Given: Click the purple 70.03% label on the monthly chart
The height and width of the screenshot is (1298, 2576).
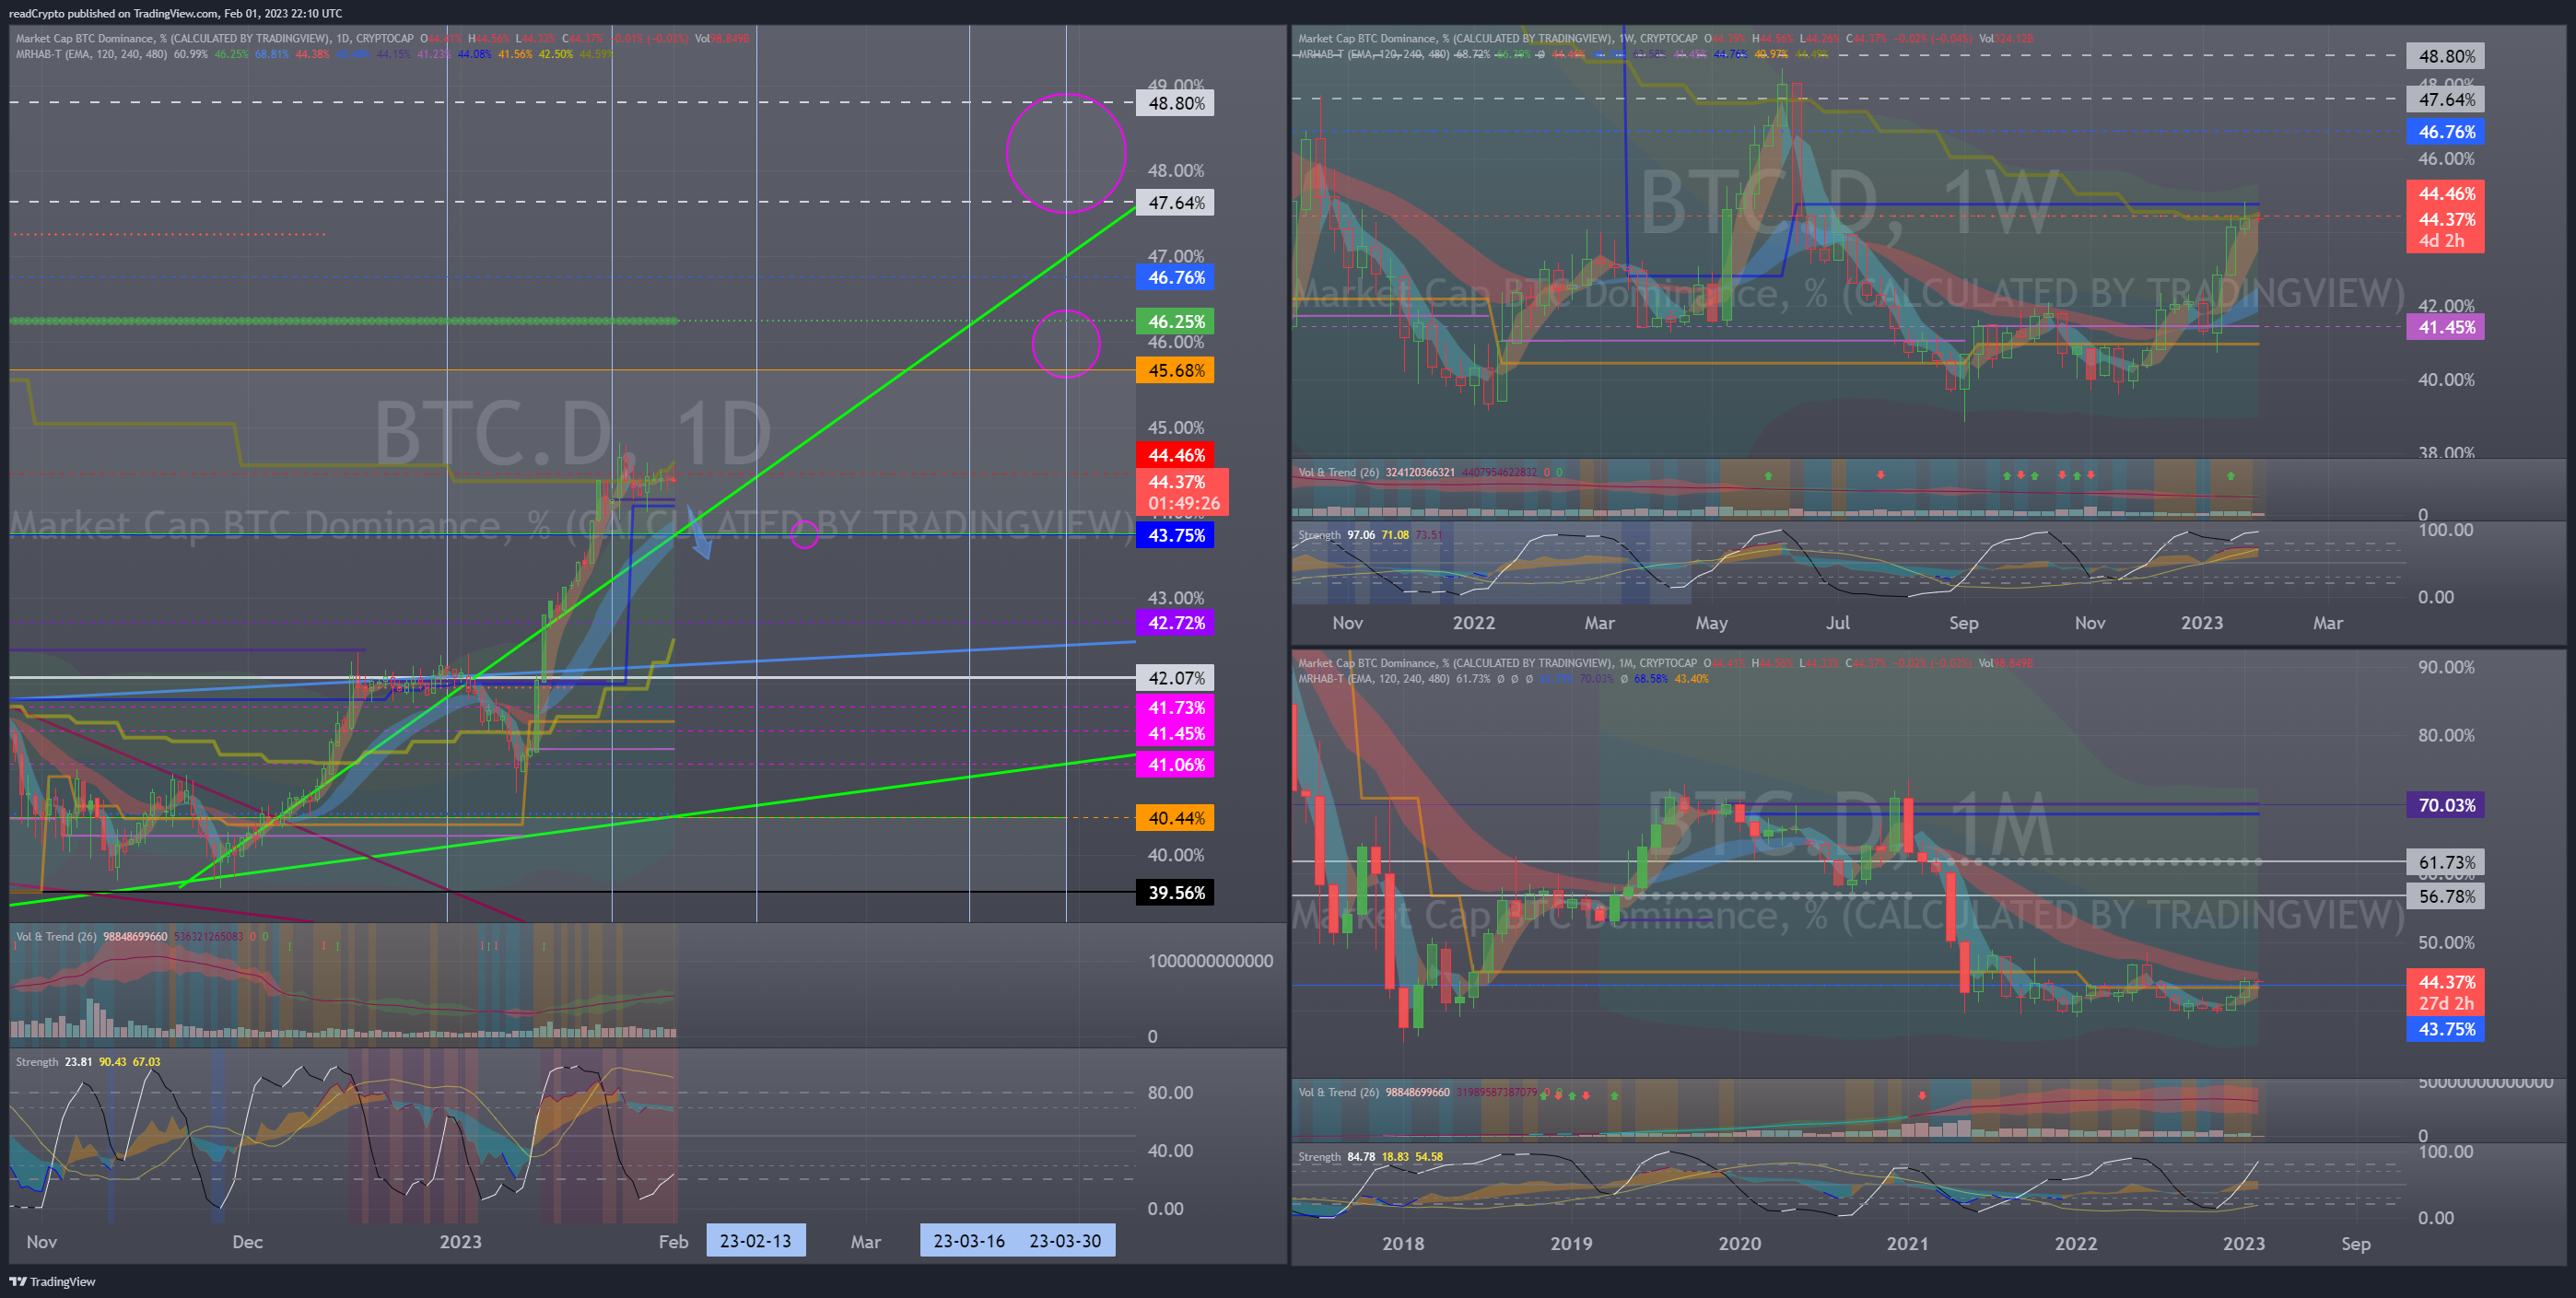Looking at the screenshot, I should [x=2446, y=805].
